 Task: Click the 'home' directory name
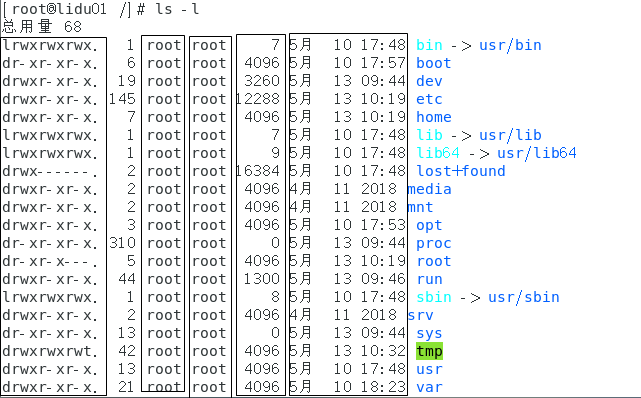434,117
